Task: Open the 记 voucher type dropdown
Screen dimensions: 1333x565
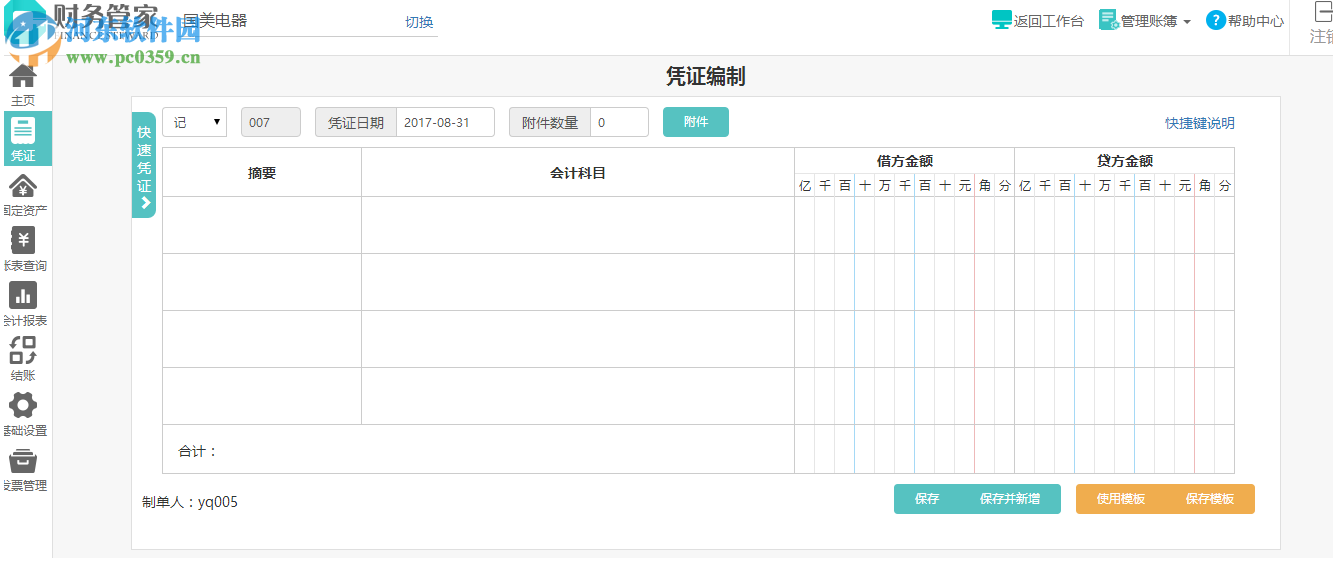Action: tap(194, 122)
